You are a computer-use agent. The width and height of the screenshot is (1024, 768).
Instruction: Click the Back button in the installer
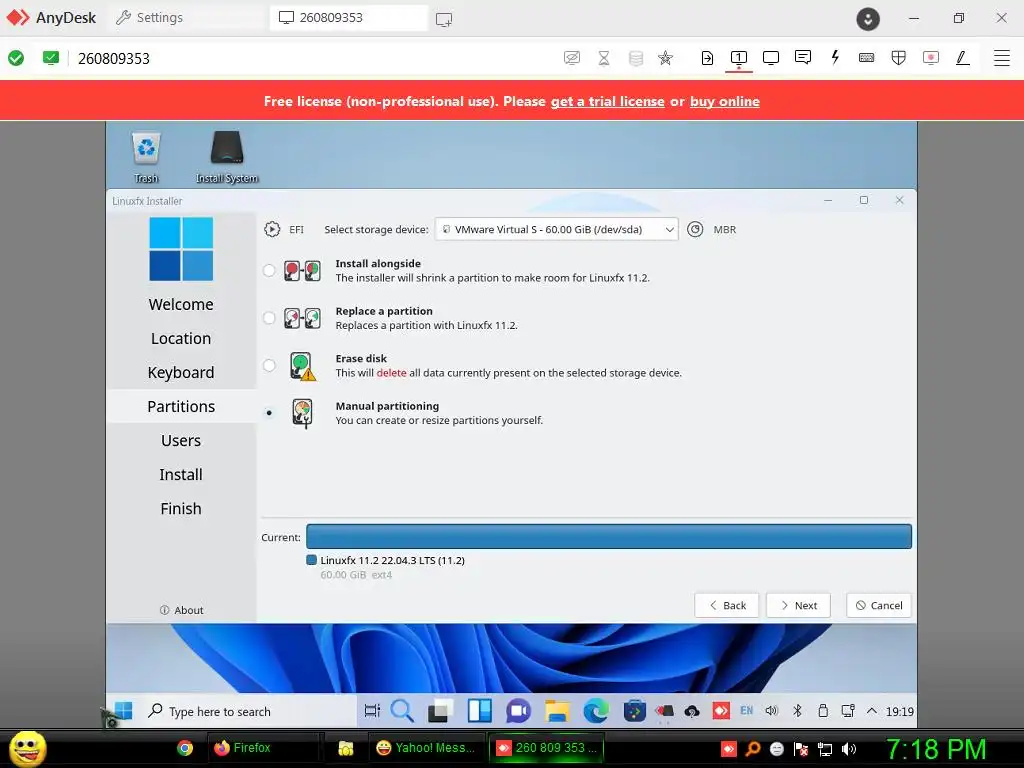[x=726, y=605]
